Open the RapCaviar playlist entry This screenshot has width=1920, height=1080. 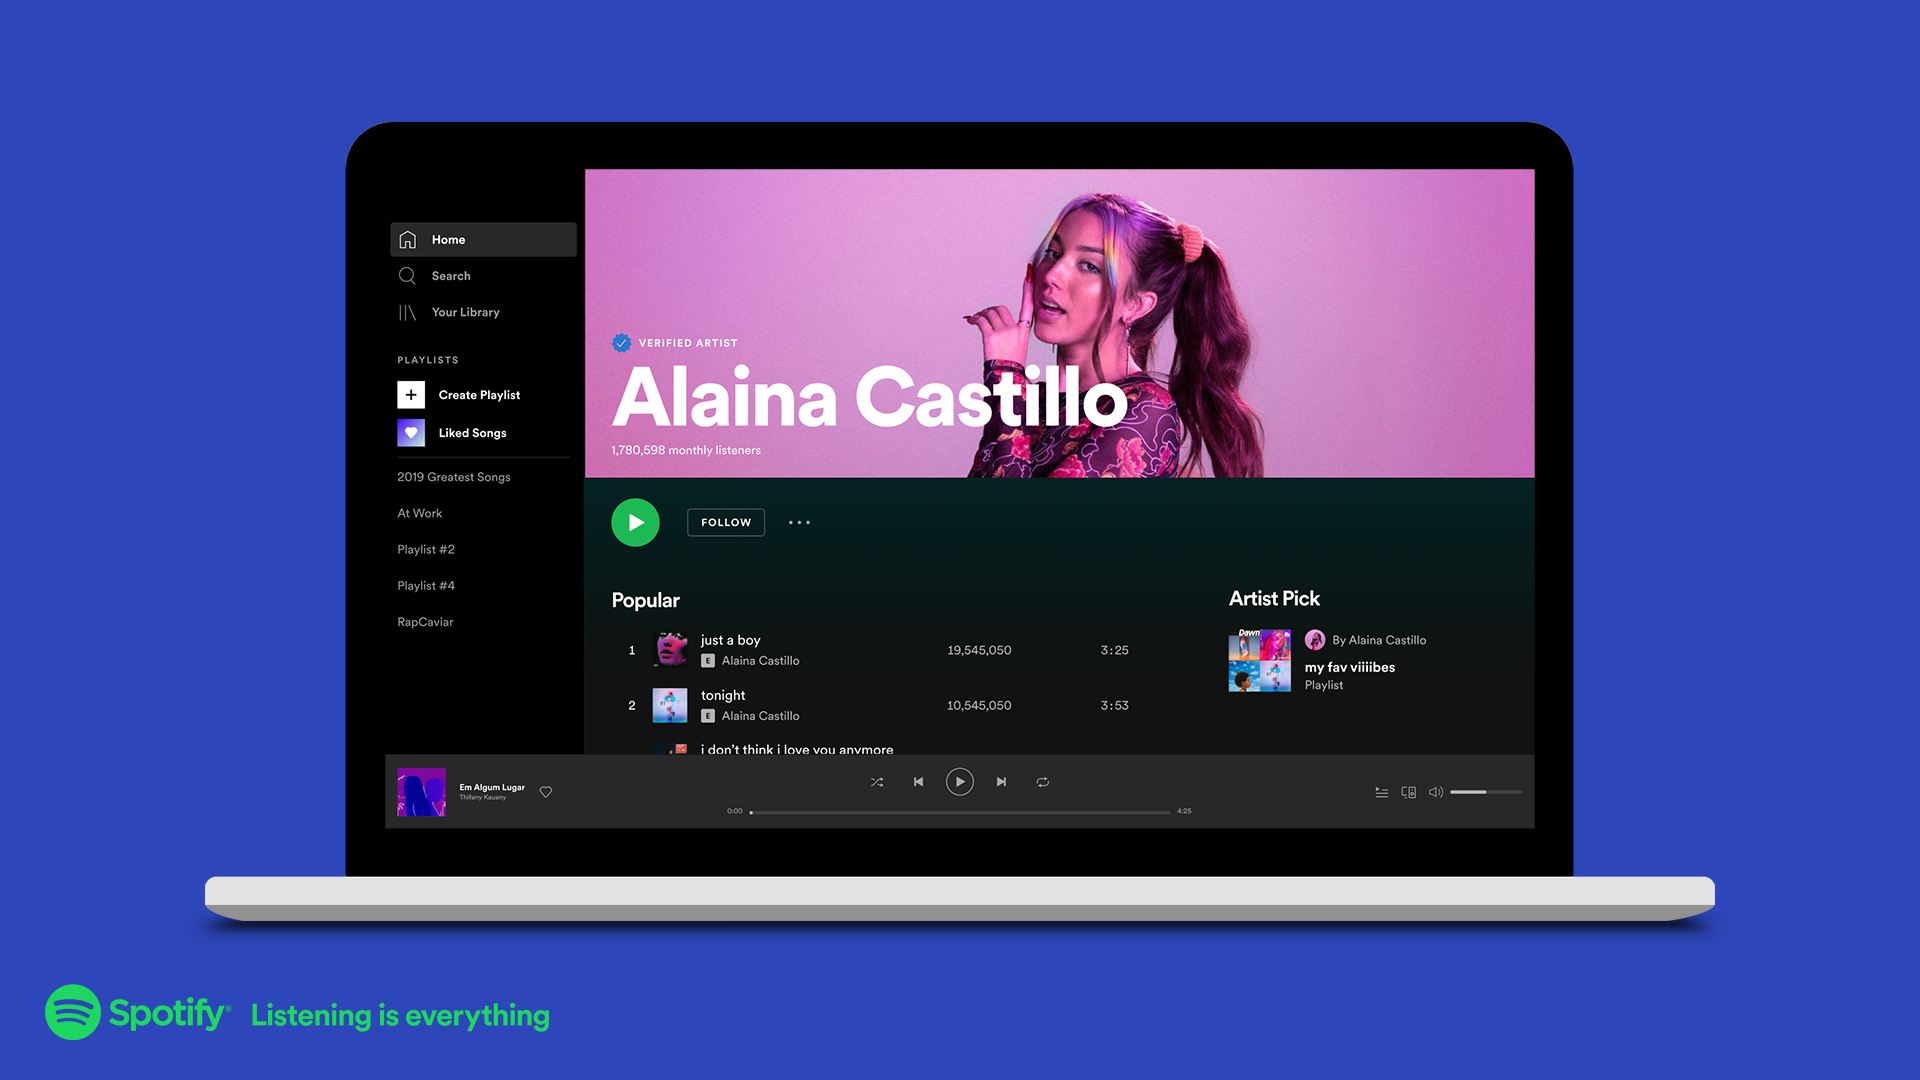pyautogui.click(x=424, y=621)
